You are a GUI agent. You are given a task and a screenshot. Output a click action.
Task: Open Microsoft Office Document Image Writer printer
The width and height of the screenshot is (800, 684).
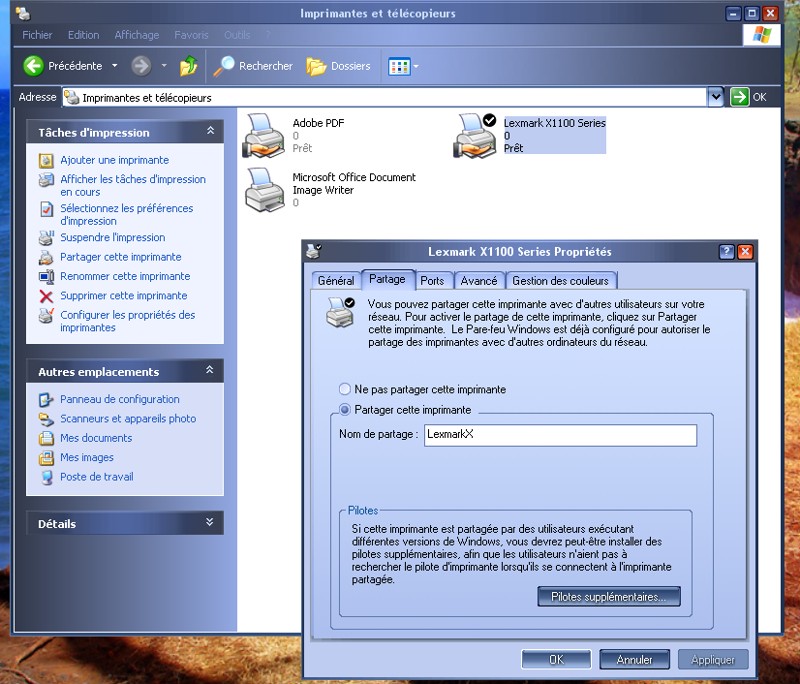click(264, 189)
